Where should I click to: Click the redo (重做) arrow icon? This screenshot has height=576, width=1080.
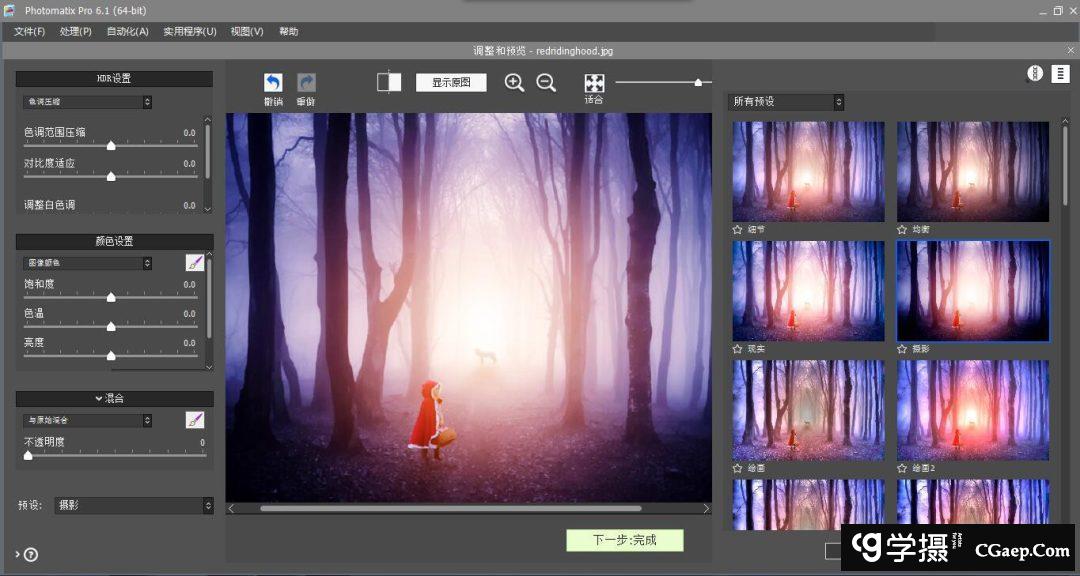coord(306,83)
